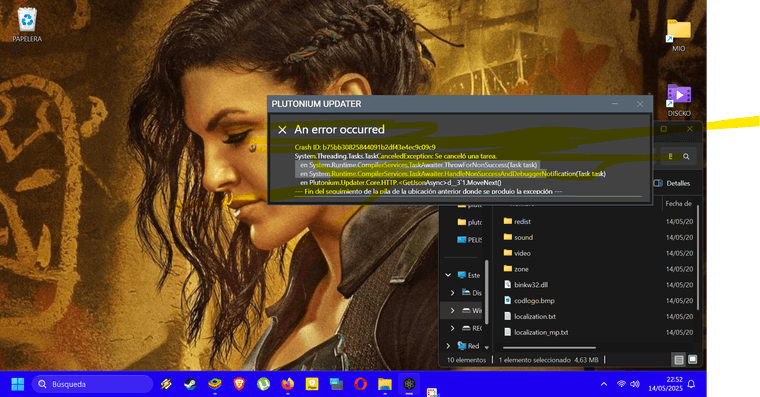Expand the REC drive node in the sidebar
The image size is (760, 397).
[452, 328]
